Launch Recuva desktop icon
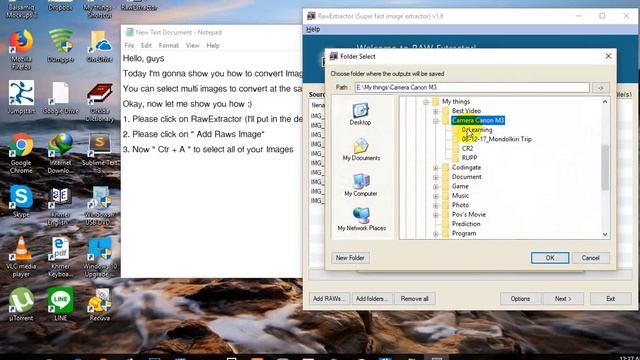 [x=100, y=304]
